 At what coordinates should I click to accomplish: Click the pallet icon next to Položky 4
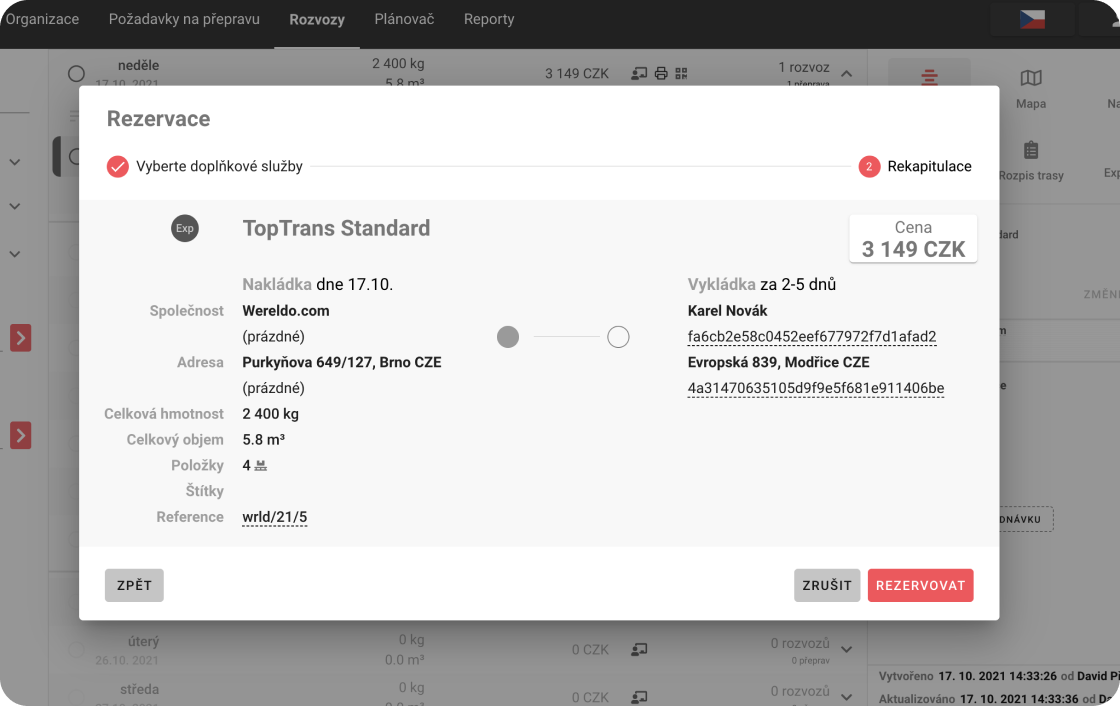coord(261,466)
